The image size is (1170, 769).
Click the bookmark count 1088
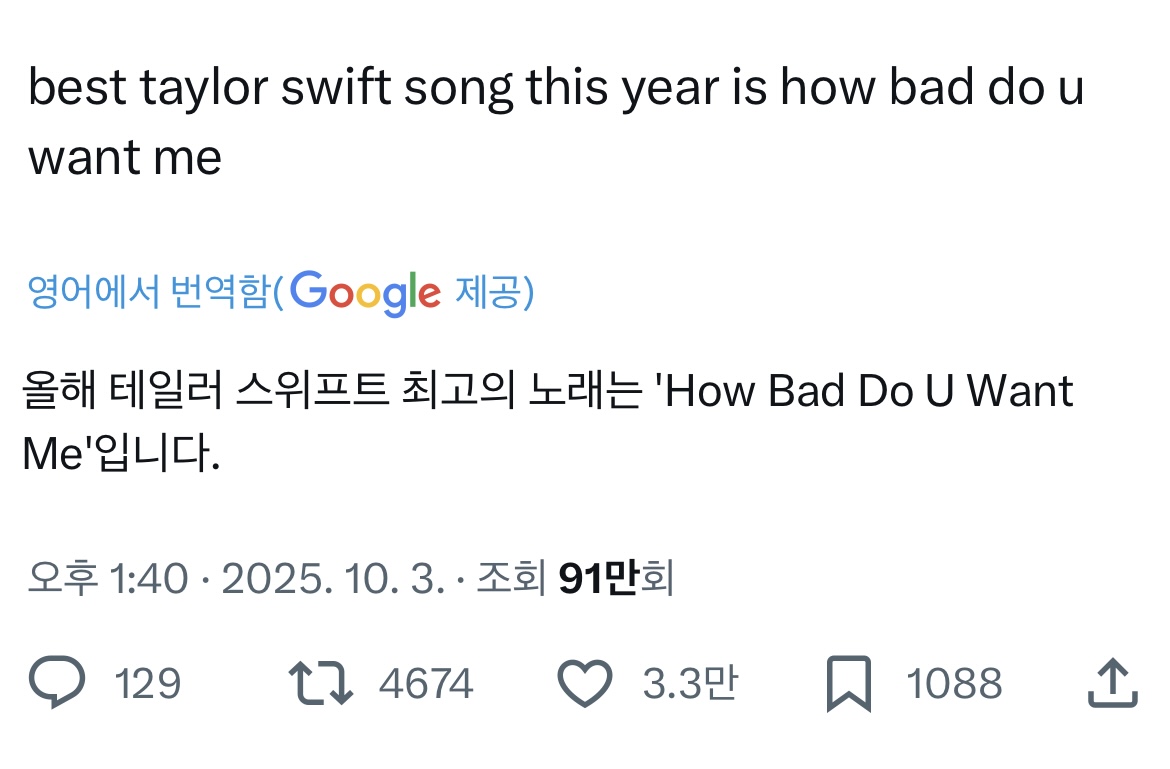coord(953,684)
